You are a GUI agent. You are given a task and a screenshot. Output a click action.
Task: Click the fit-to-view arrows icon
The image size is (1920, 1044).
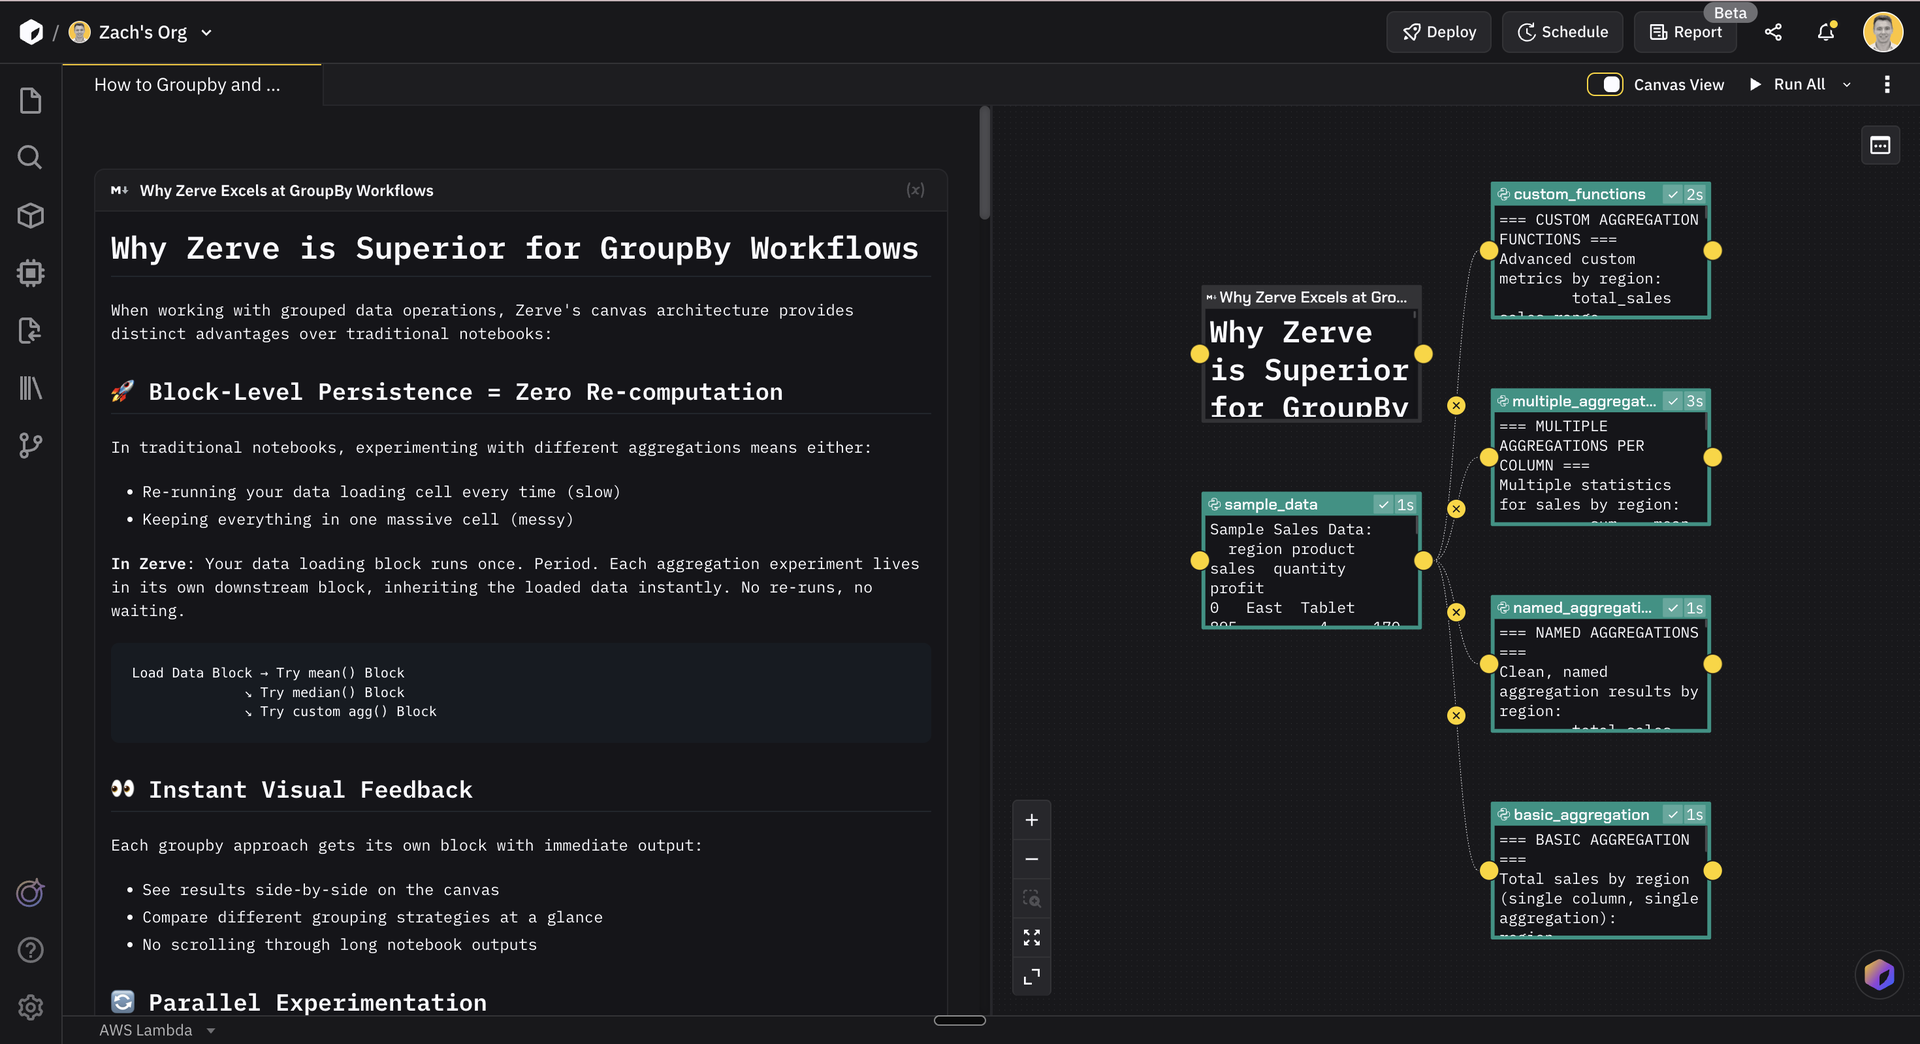click(1032, 937)
